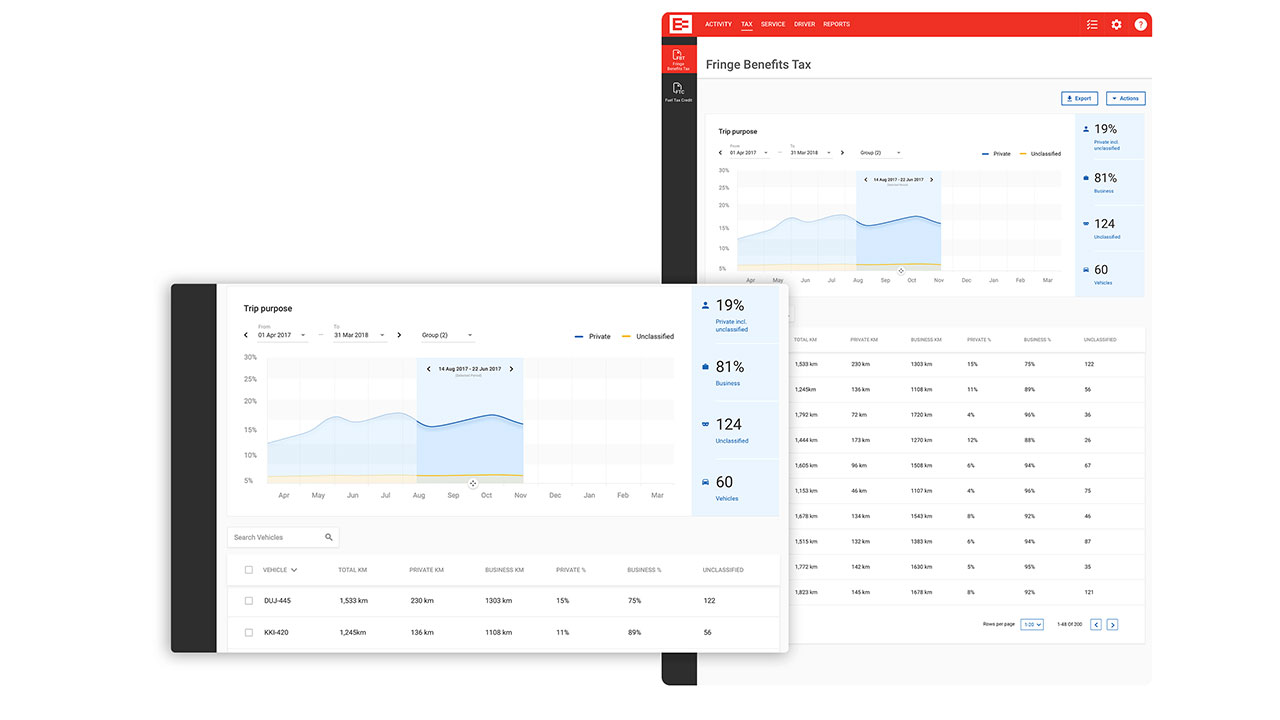Viewport: 1280px width, 720px height.
Task: Select Fringe Benefits Tax sidebar icon
Action: click(679, 59)
